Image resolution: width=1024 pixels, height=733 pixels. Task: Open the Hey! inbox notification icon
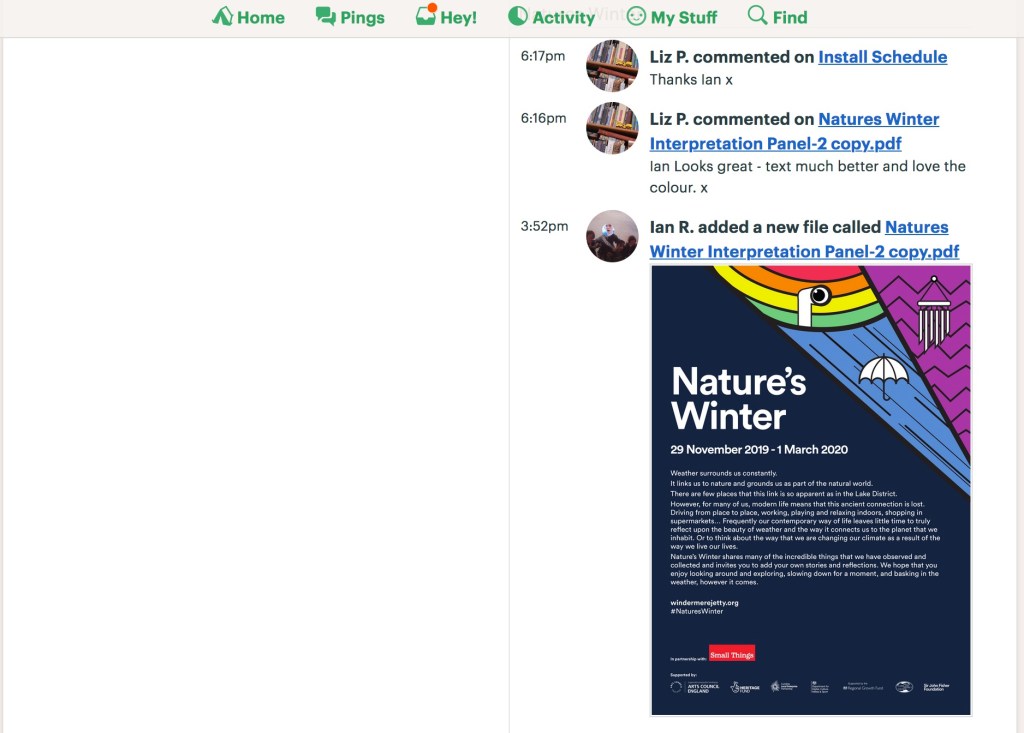pos(426,15)
